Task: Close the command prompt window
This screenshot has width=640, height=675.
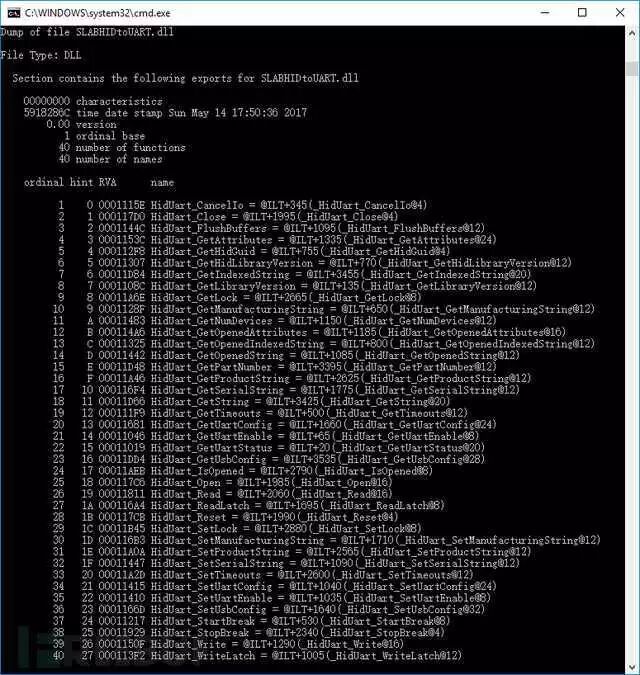Action: coord(620,12)
